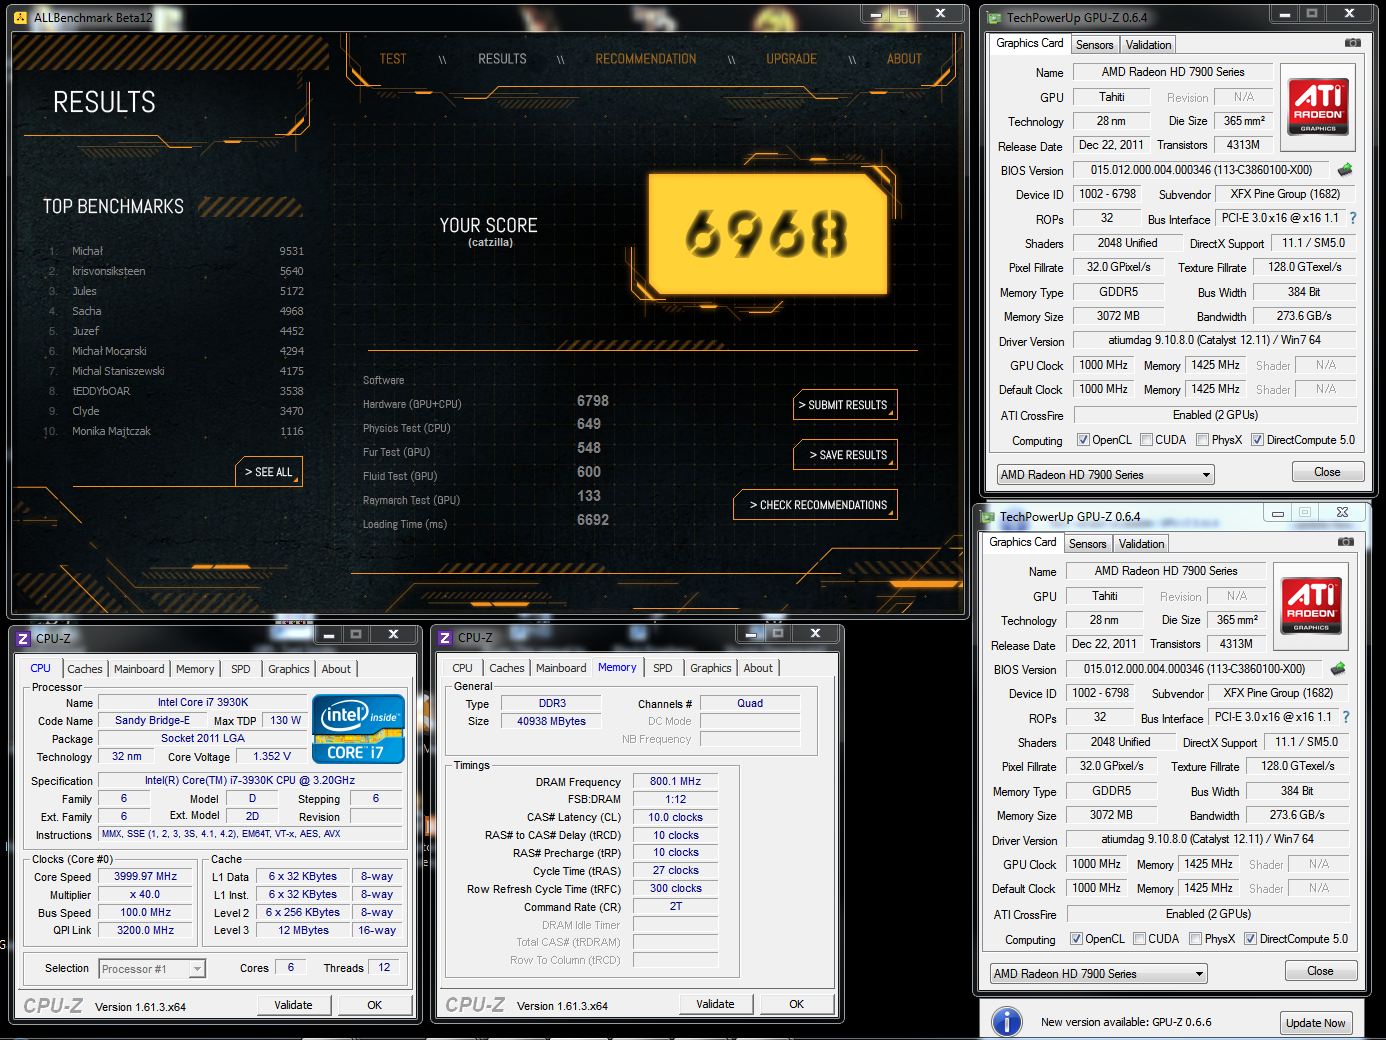Screen dimensions: 1386x1040
Task: Toggle PhysX checkbox in upper GPU-Z window
Action: click(x=1202, y=440)
